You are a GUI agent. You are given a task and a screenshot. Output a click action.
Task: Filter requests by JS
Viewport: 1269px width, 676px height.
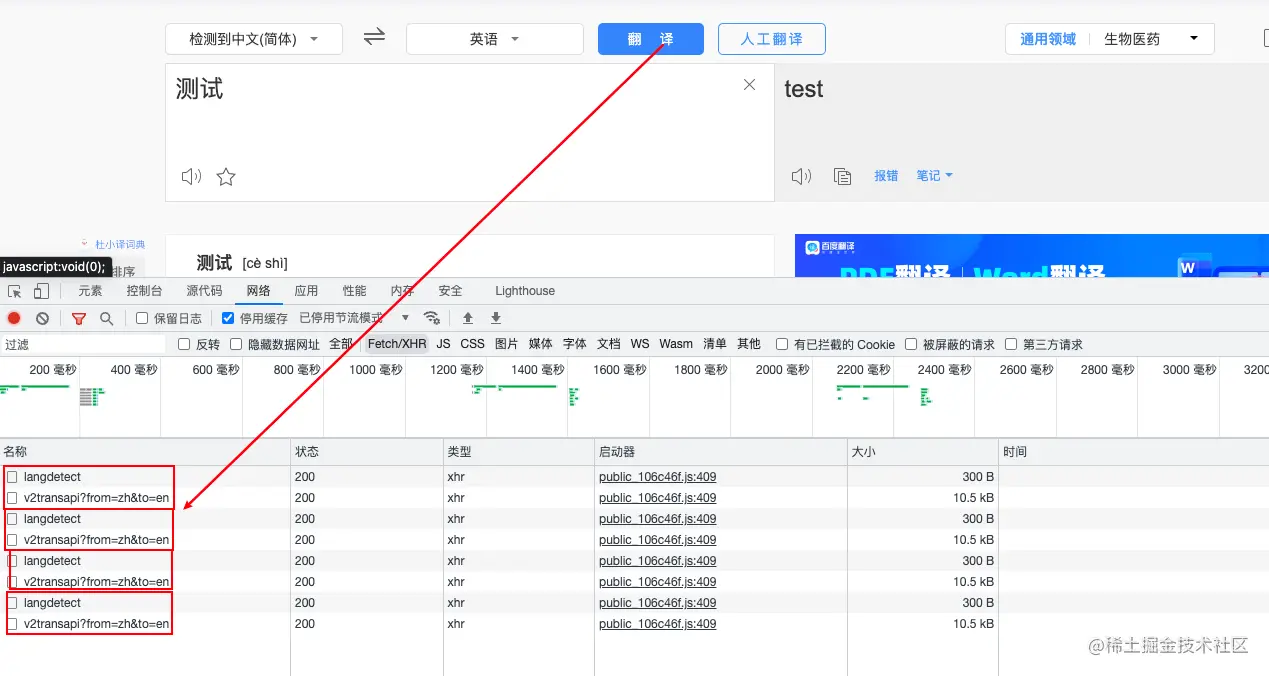pos(443,344)
